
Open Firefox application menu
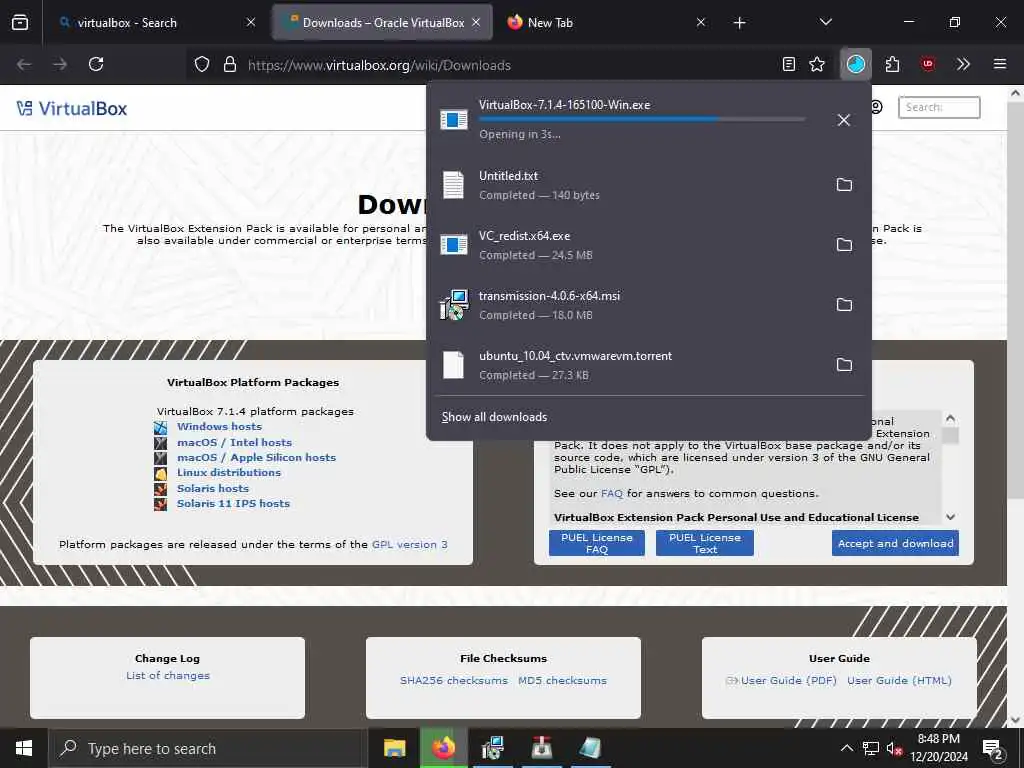1000,64
